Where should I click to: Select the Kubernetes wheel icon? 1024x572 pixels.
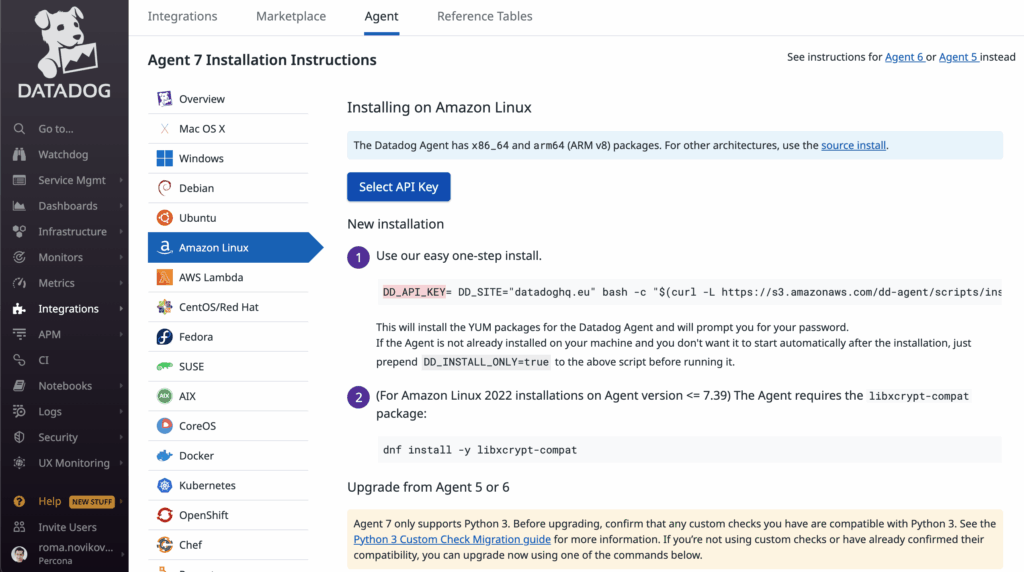pyautogui.click(x=165, y=486)
